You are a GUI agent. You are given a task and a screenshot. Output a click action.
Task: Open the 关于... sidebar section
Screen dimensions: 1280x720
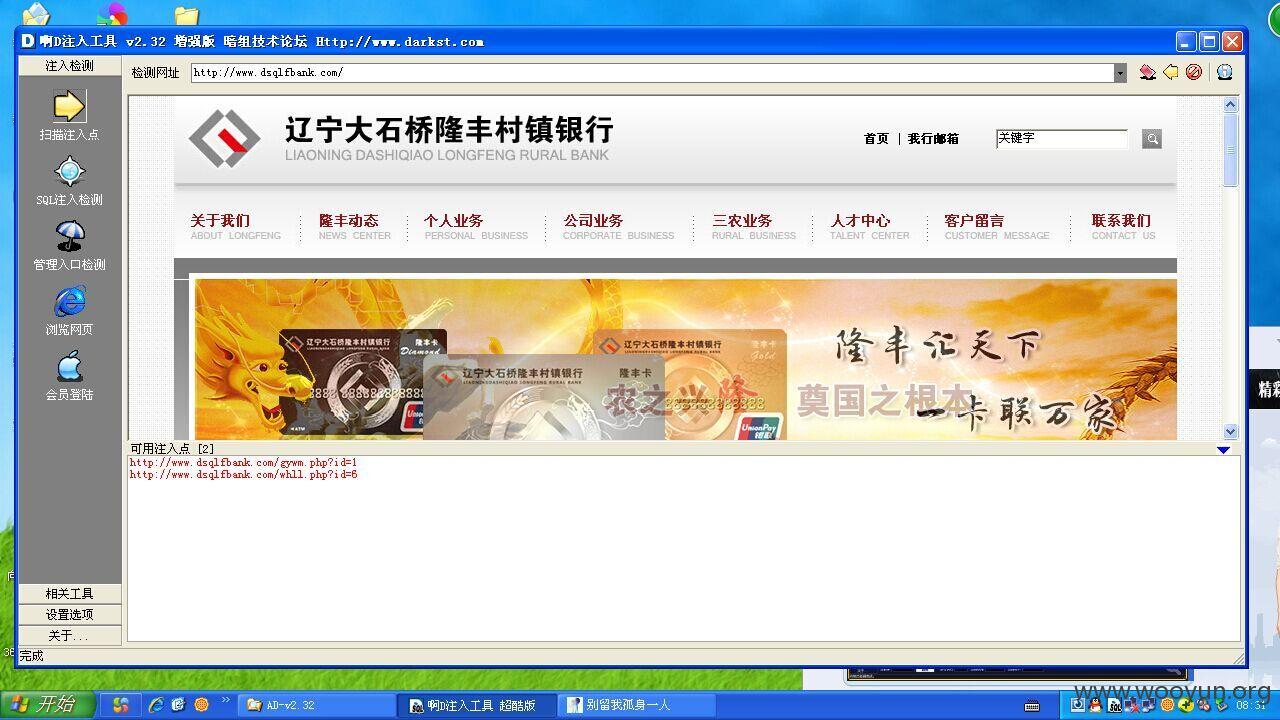[69, 636]
